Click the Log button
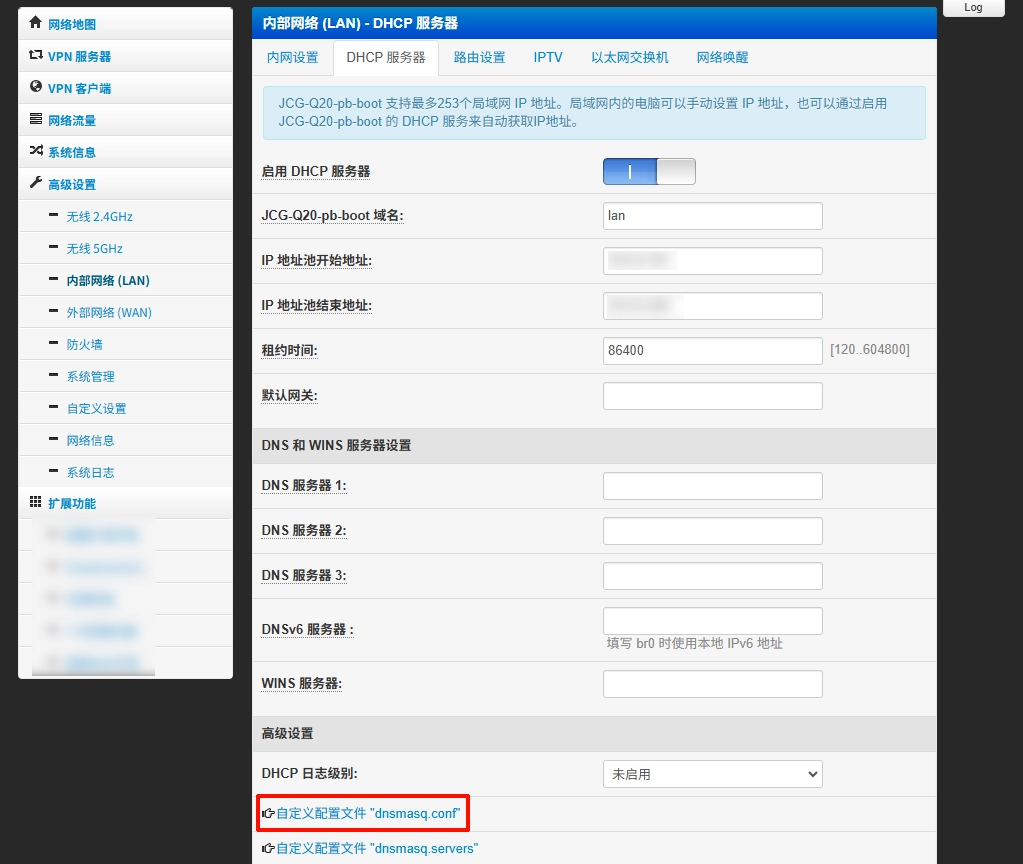 971,8
